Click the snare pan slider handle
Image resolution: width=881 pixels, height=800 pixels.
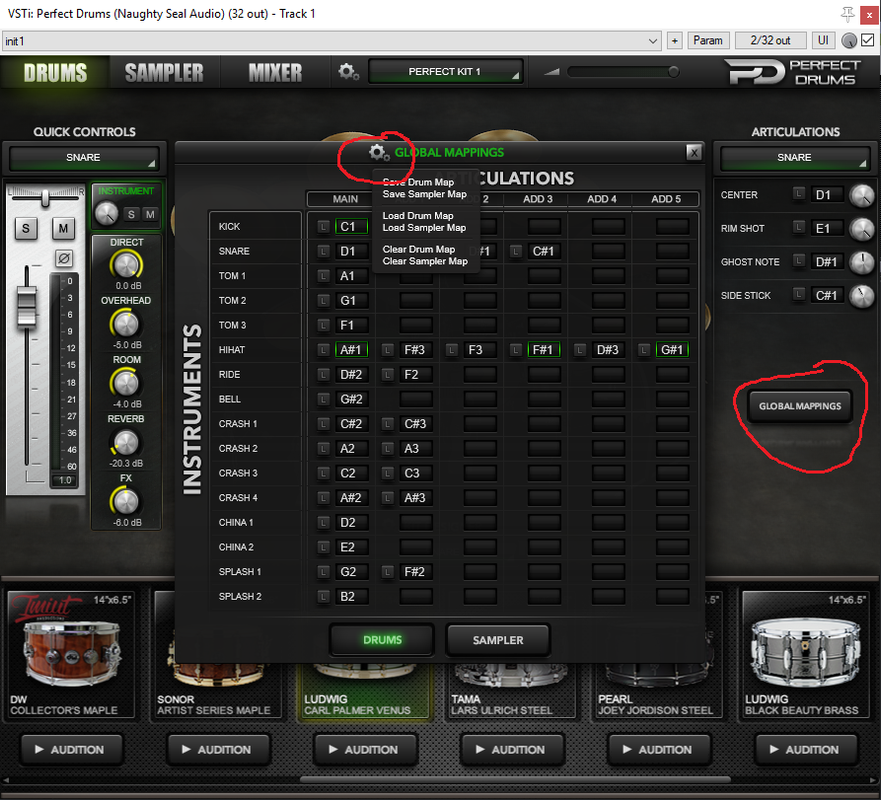[45, 198]
